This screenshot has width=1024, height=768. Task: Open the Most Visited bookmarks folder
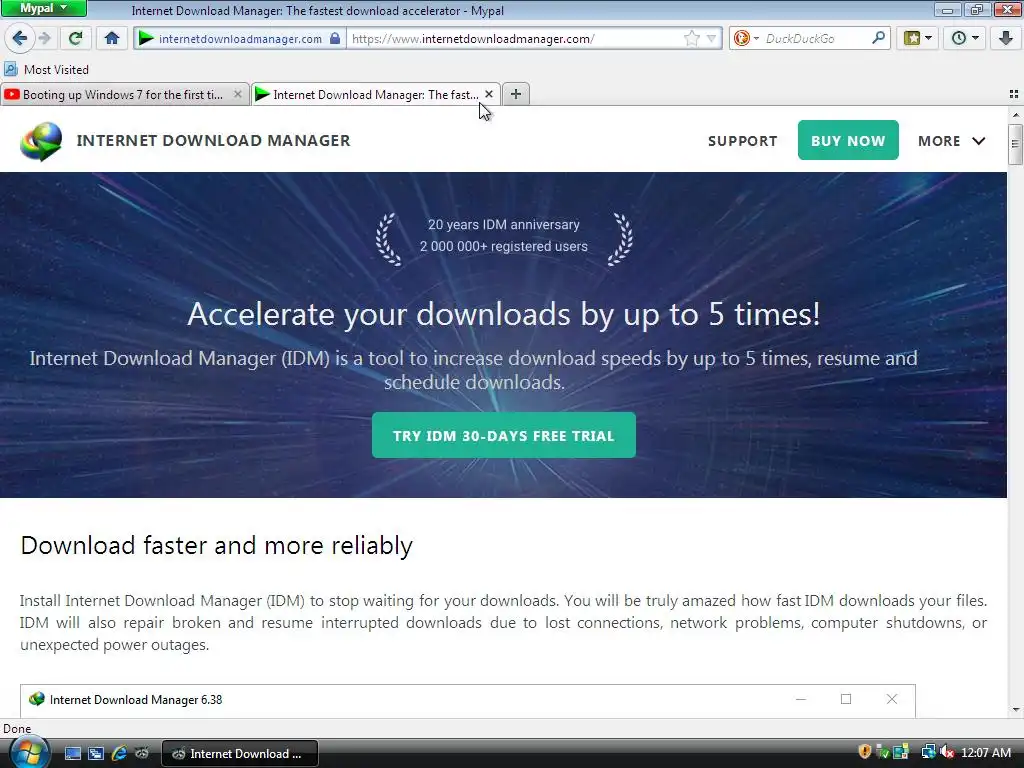46,69
